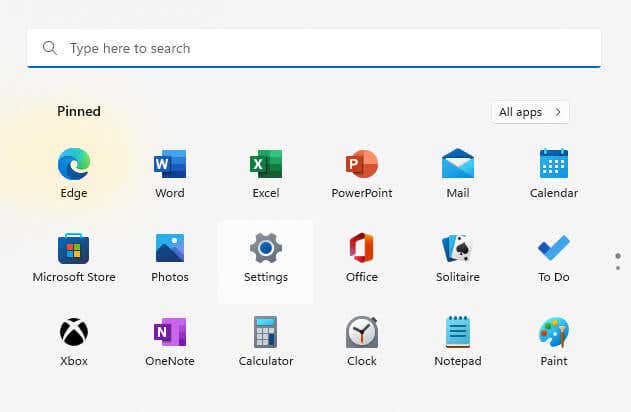
Task: Open OneNote from pinned apps
Action: [x=170, y=342]
